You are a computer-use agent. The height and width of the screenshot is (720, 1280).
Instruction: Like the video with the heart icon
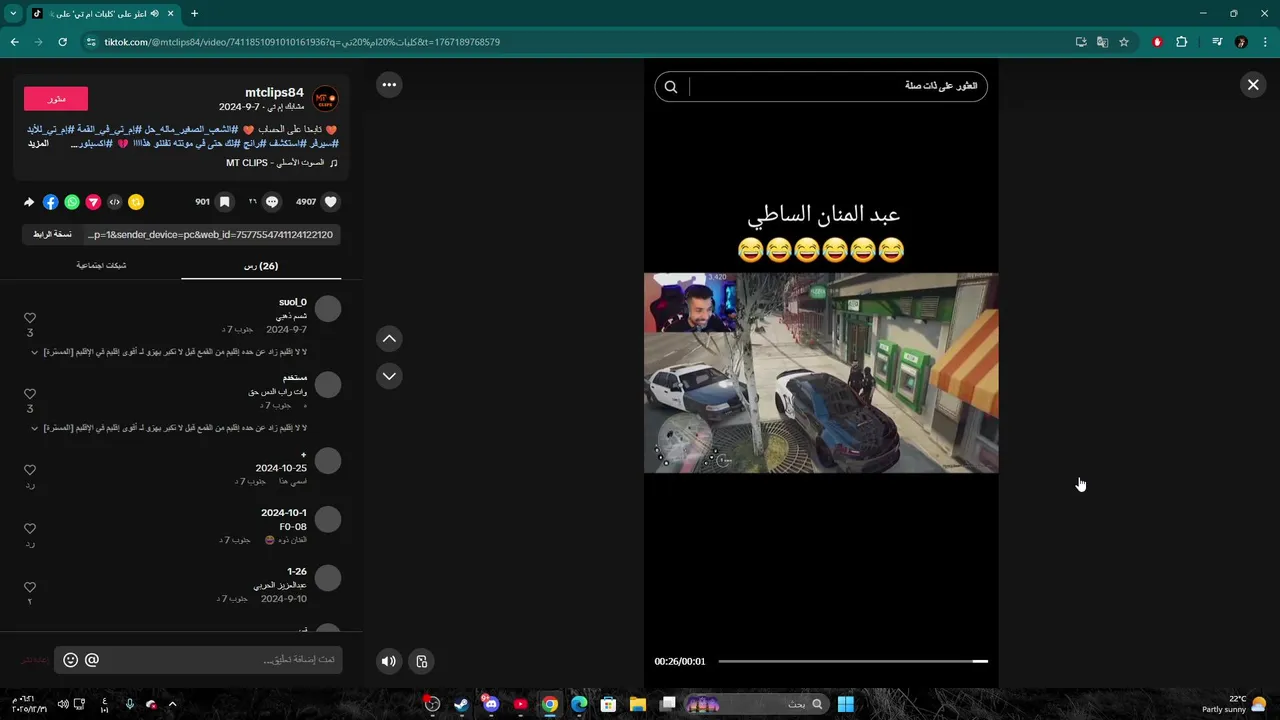331,202
